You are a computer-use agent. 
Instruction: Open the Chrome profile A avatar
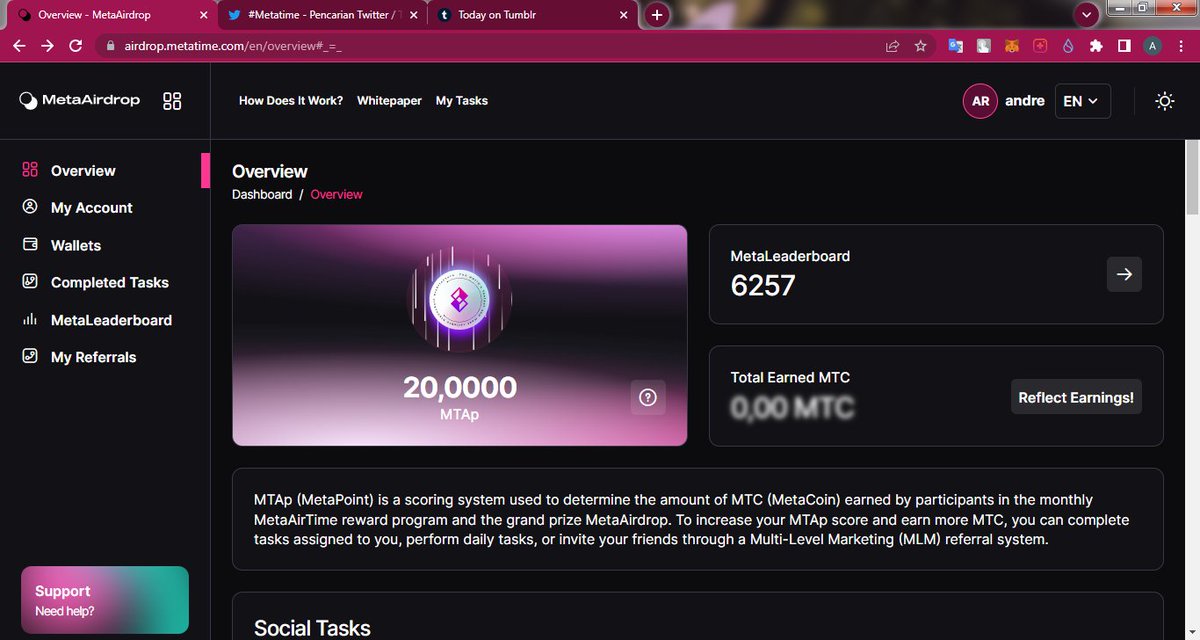pyautogui.click(x=1152, y=46)
